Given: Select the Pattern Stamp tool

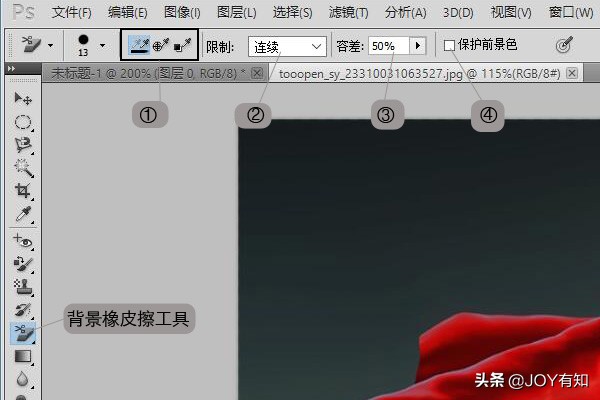Looking at the screenshot, I should click(23, 287).
